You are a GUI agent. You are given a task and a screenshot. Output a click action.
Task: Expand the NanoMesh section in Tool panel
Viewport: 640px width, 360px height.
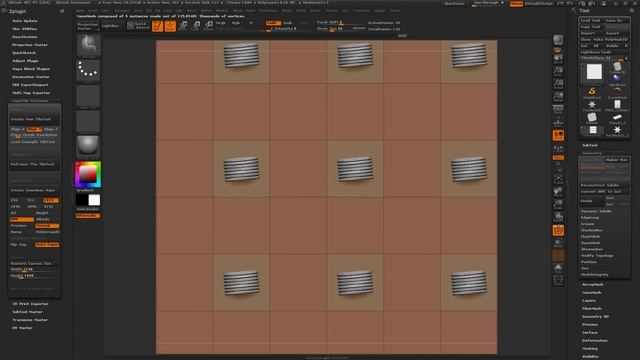coord(591,293)
